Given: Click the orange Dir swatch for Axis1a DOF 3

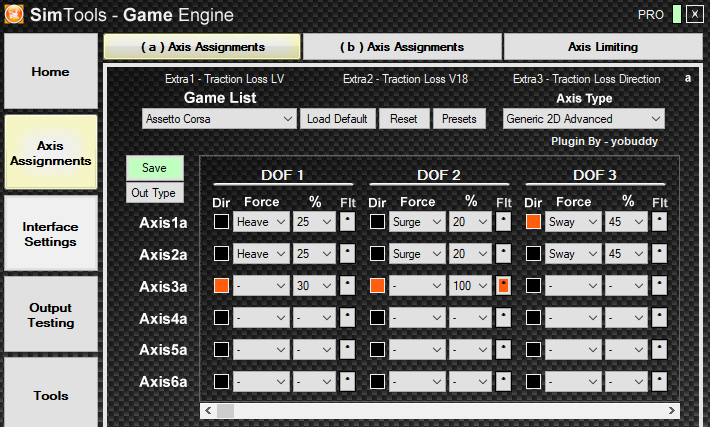Looking at the screenshot, I should 534,222.
